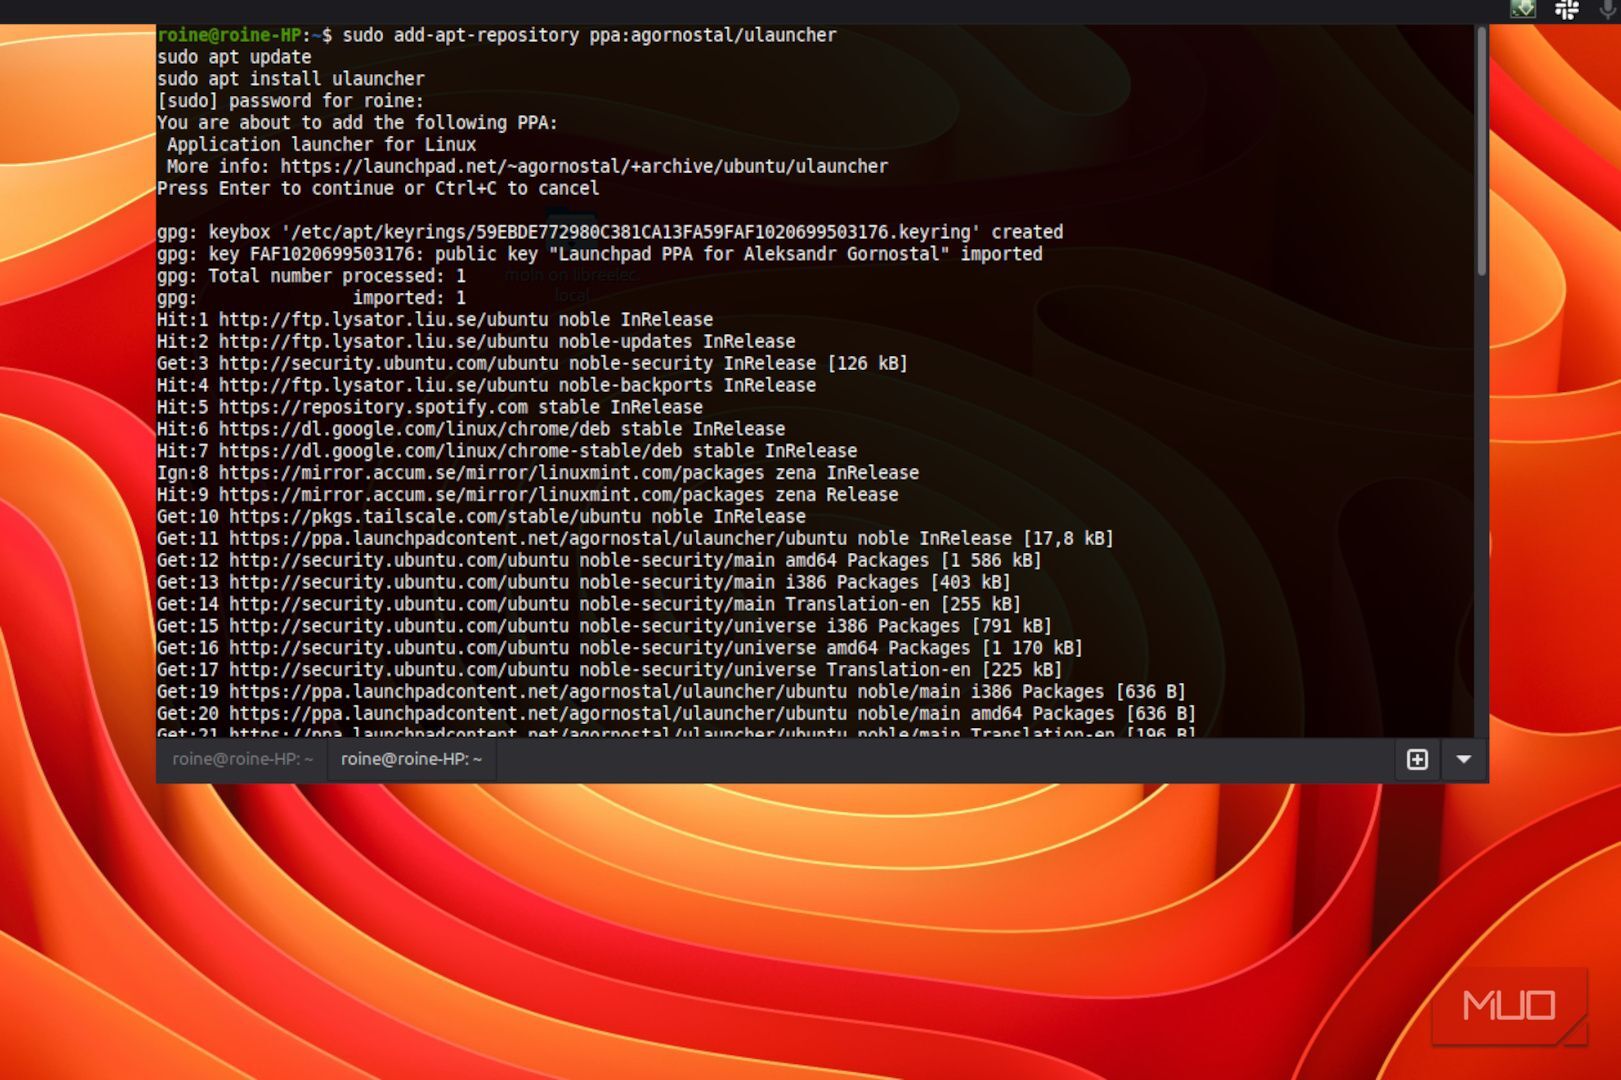Click the terminal's vertical scrollbar handle

[x=1481, y=150]
